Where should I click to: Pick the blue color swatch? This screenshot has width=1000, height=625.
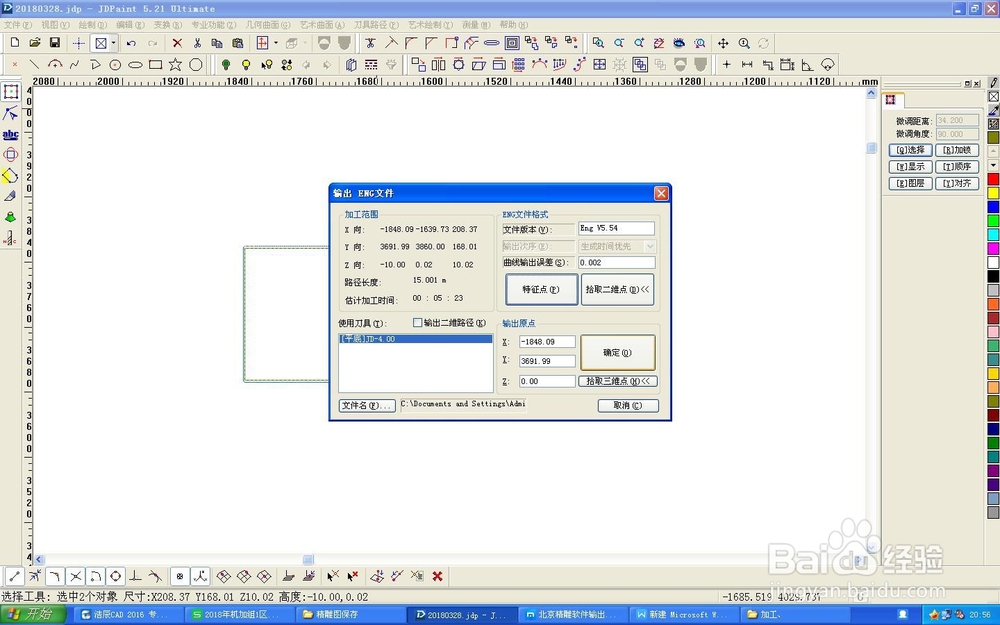[993, 207]
